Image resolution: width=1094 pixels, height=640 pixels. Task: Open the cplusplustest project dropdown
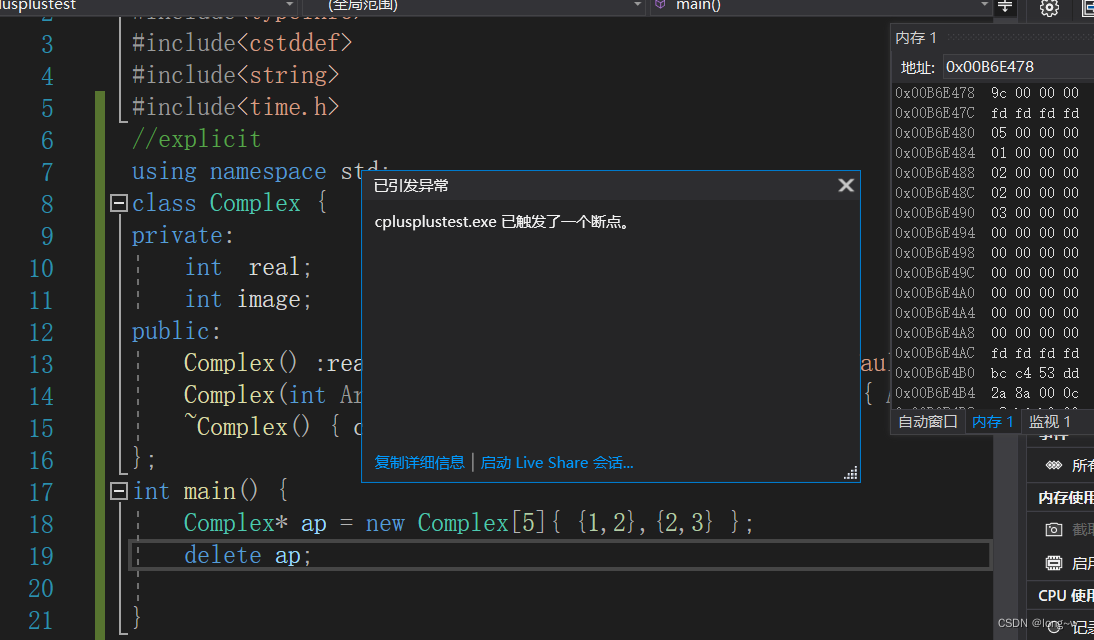(289, 6)
